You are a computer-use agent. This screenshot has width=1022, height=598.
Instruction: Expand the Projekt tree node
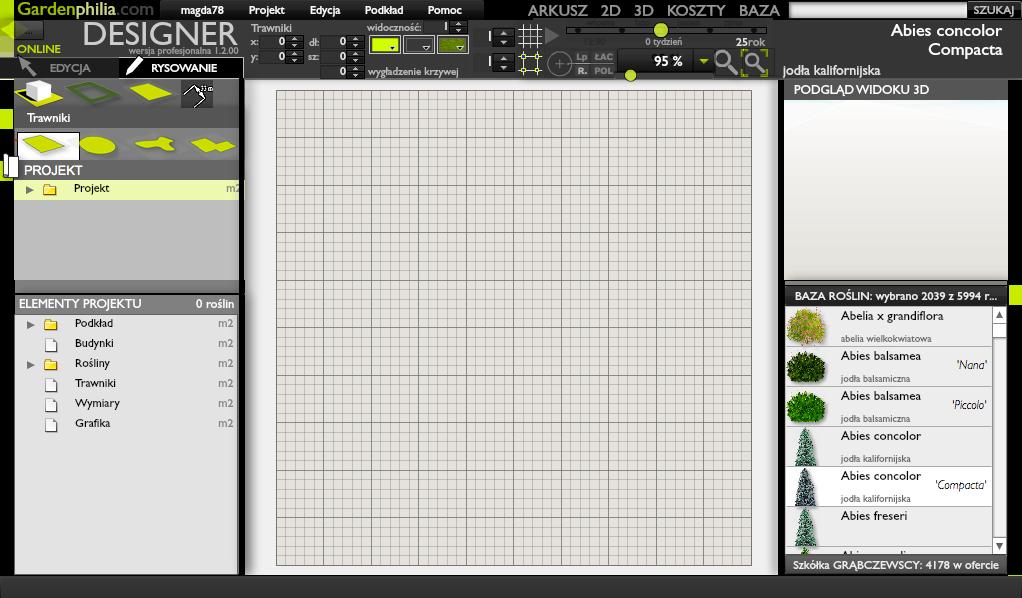pos(29,190)
